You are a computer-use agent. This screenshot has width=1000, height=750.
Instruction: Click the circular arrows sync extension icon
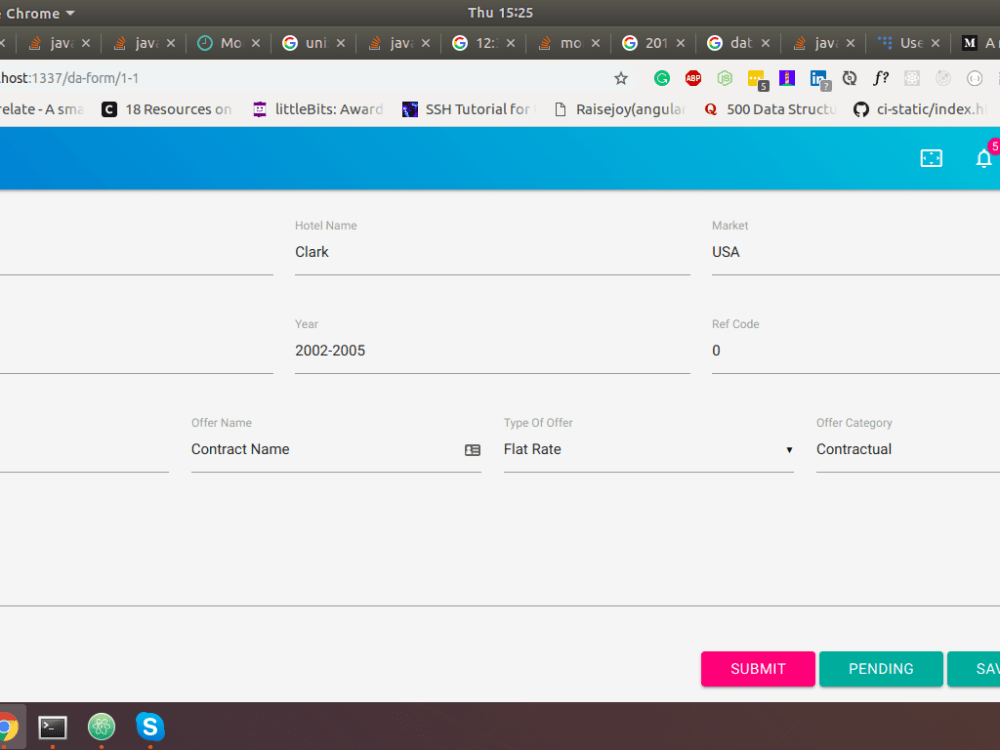[849, 78]
